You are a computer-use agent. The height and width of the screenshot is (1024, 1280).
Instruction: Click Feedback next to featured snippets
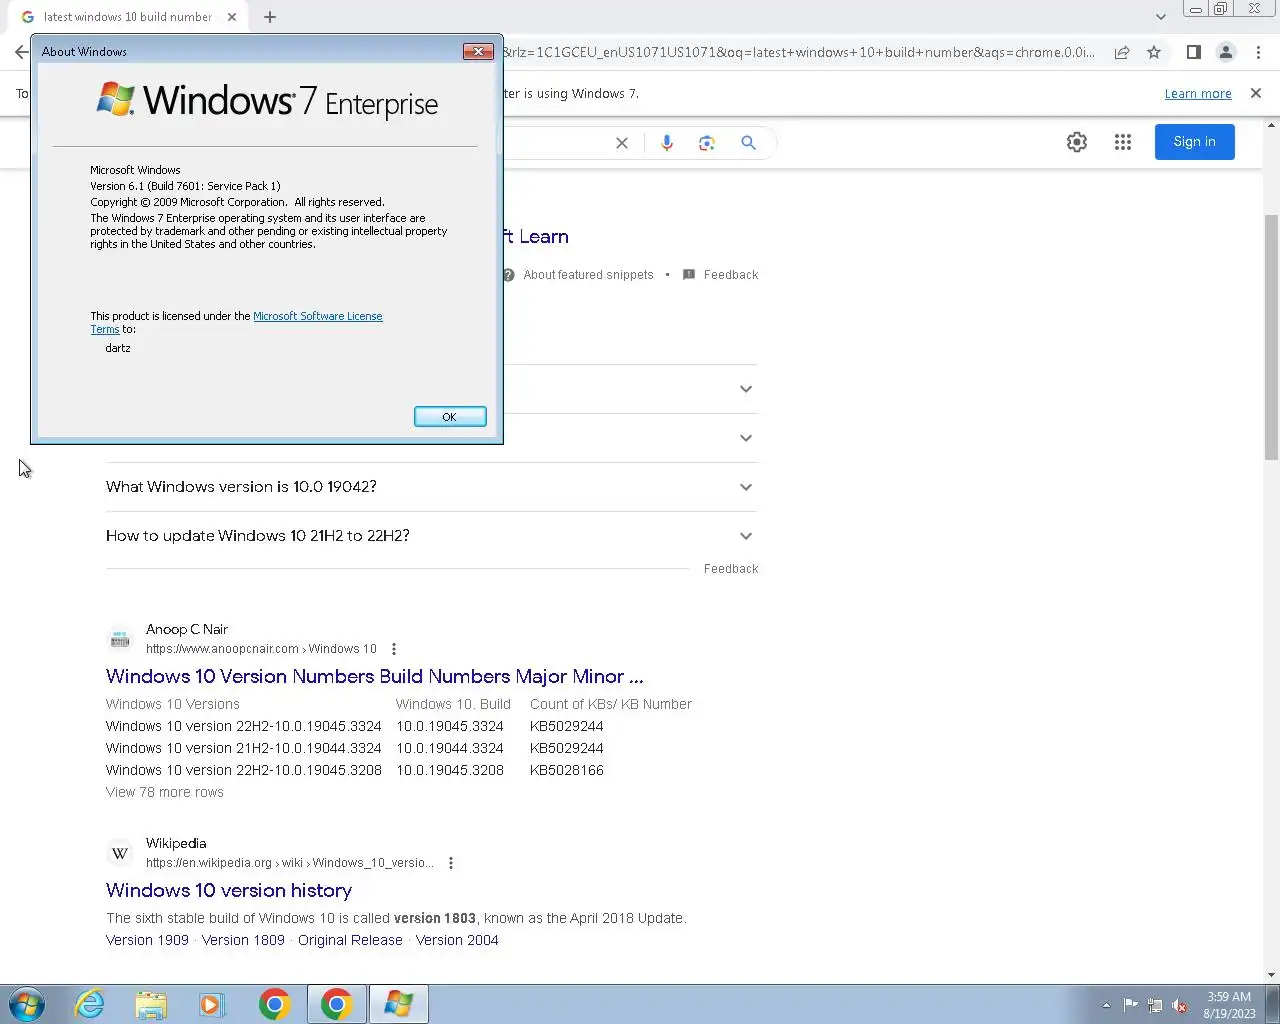click(x=731, y=275)
